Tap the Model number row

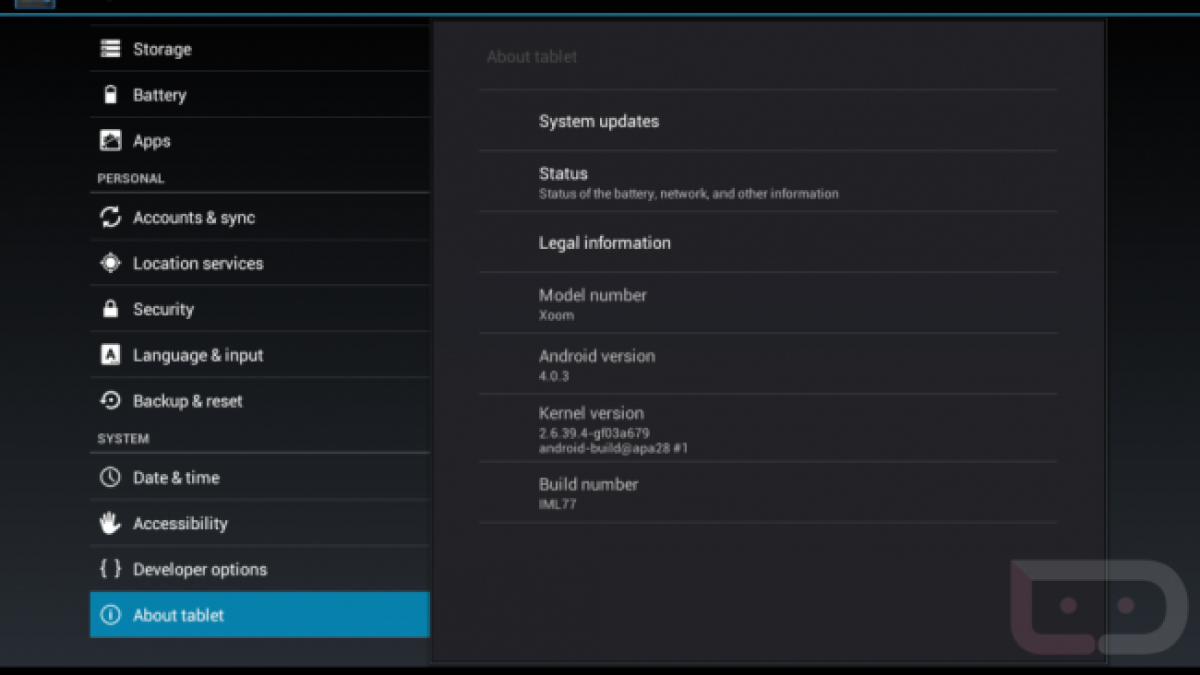point(767,304)
